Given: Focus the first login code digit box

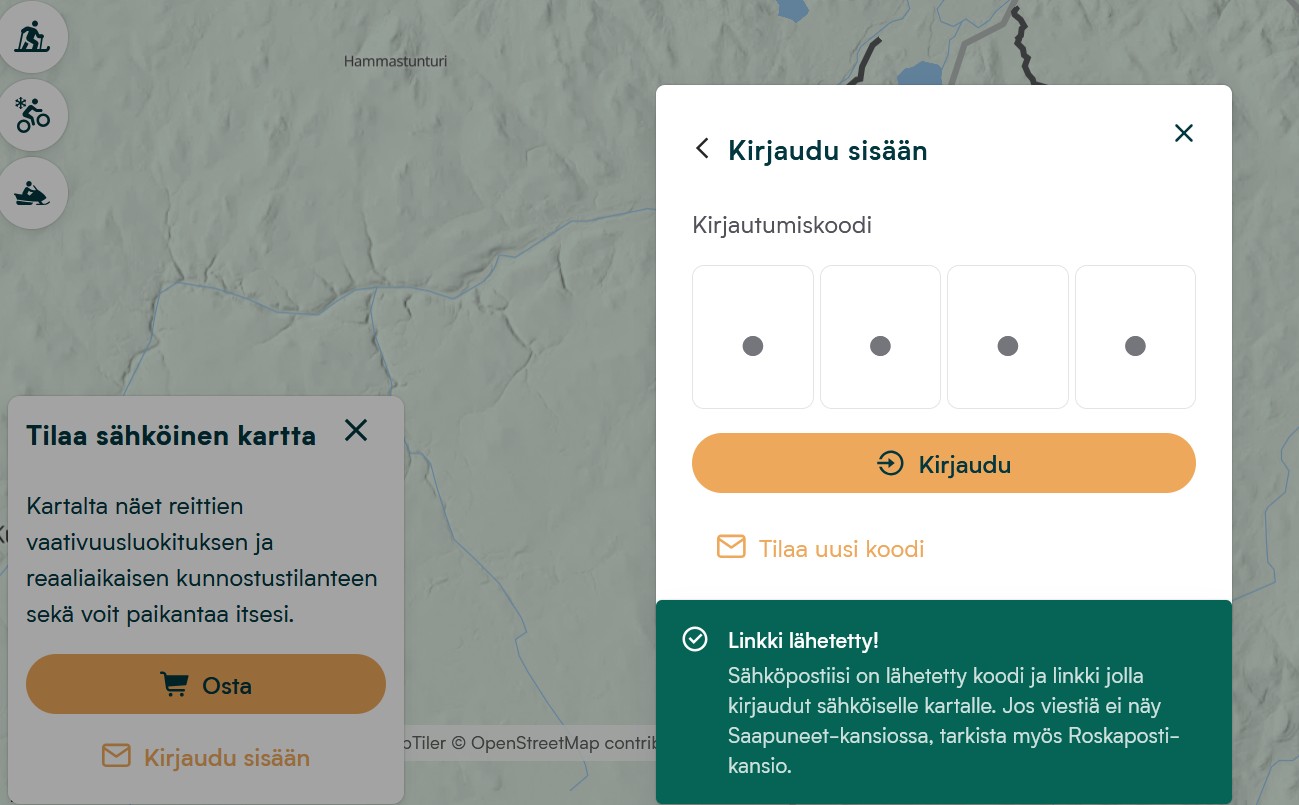Looking at the screenshot, I should (752, 337).
